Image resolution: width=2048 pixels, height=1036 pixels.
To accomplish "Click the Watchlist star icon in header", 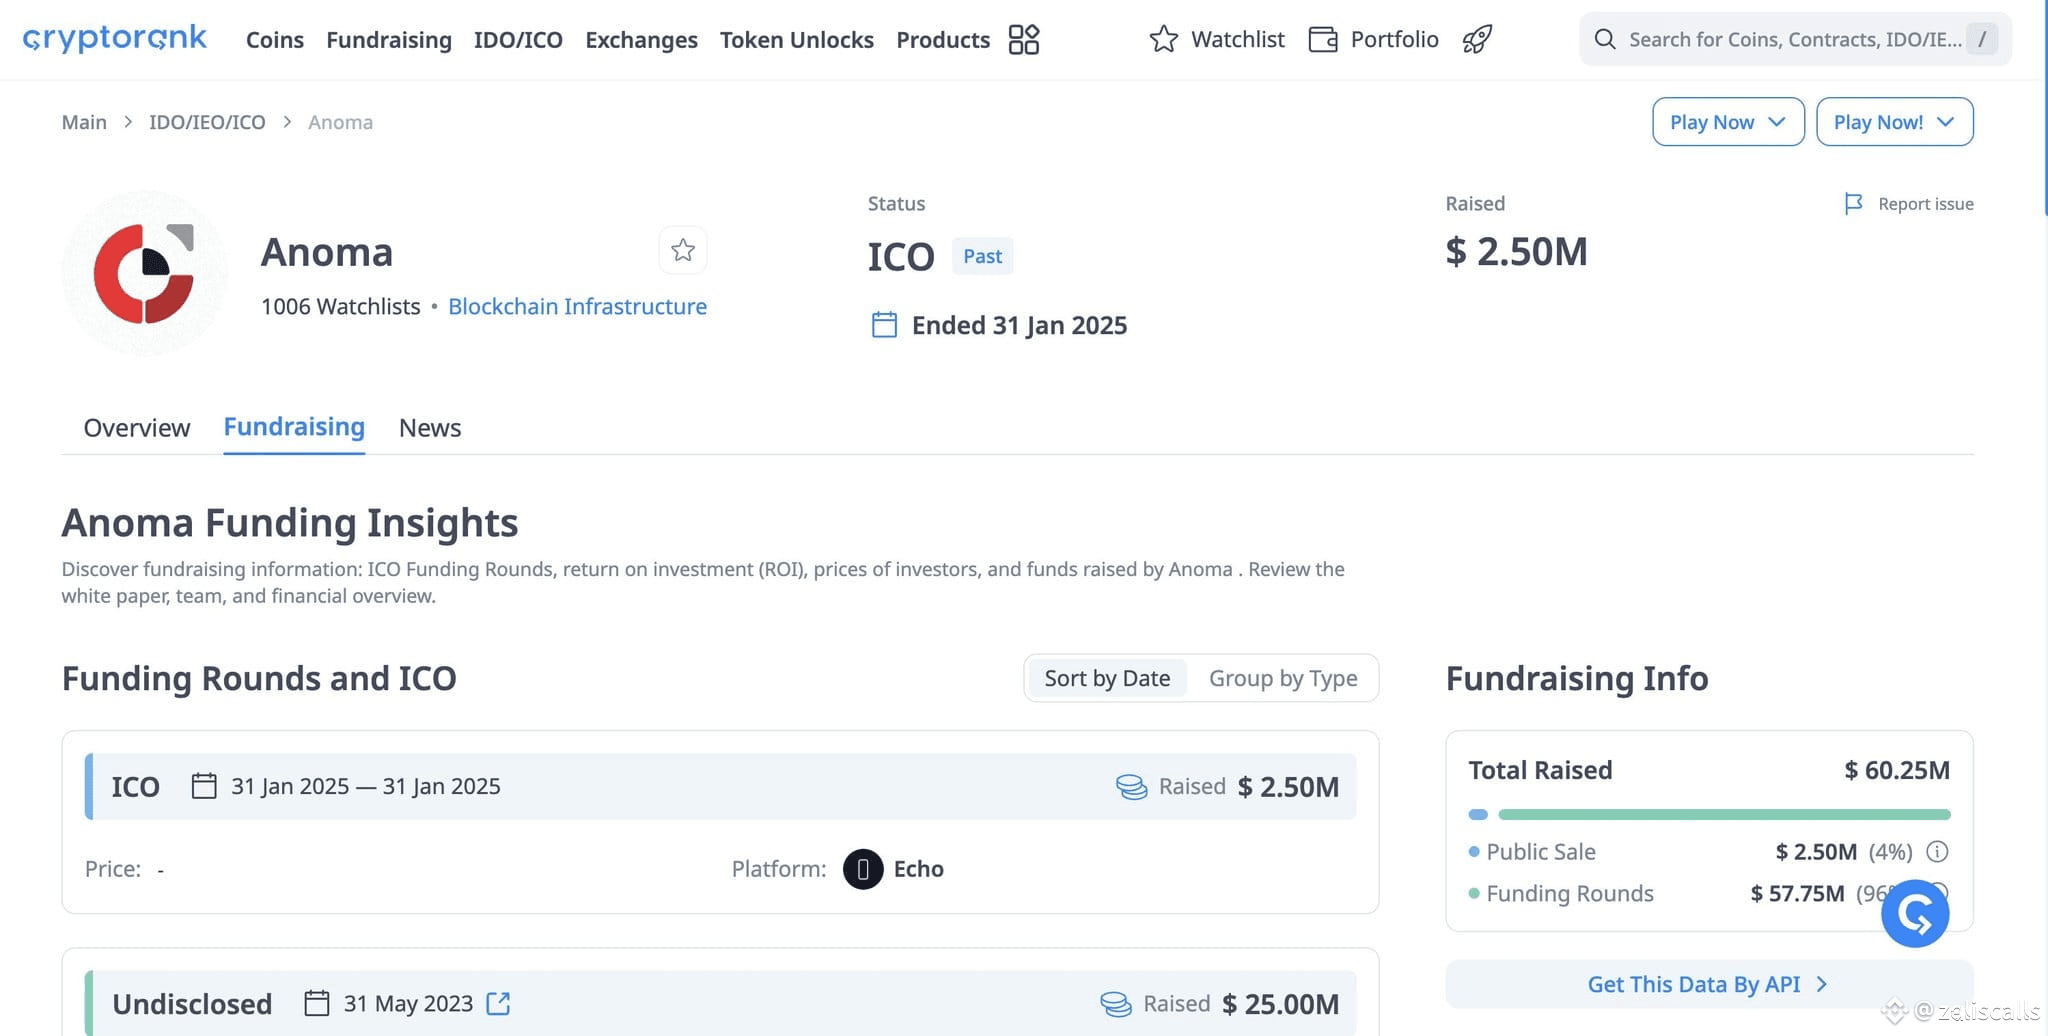I will pos(1163,39).
